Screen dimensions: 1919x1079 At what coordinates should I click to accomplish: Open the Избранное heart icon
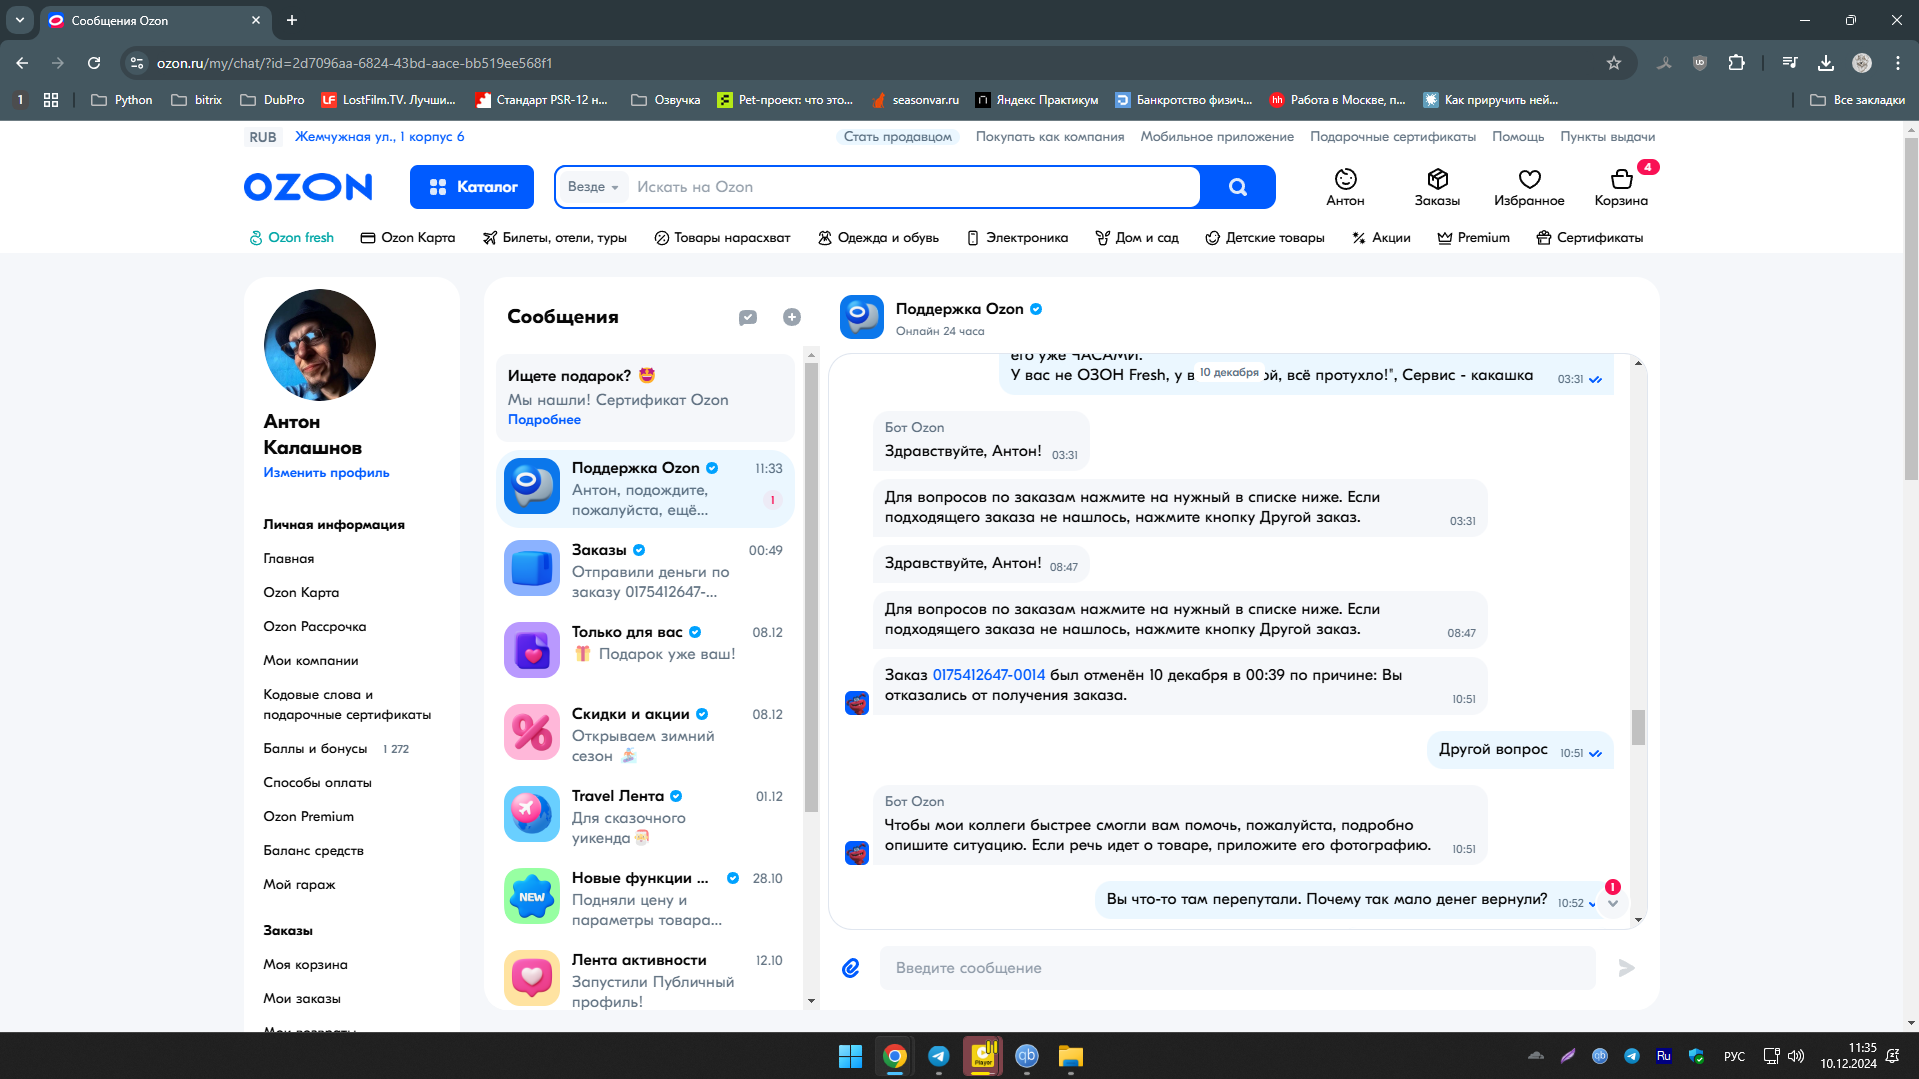(x=1529, y=187)
